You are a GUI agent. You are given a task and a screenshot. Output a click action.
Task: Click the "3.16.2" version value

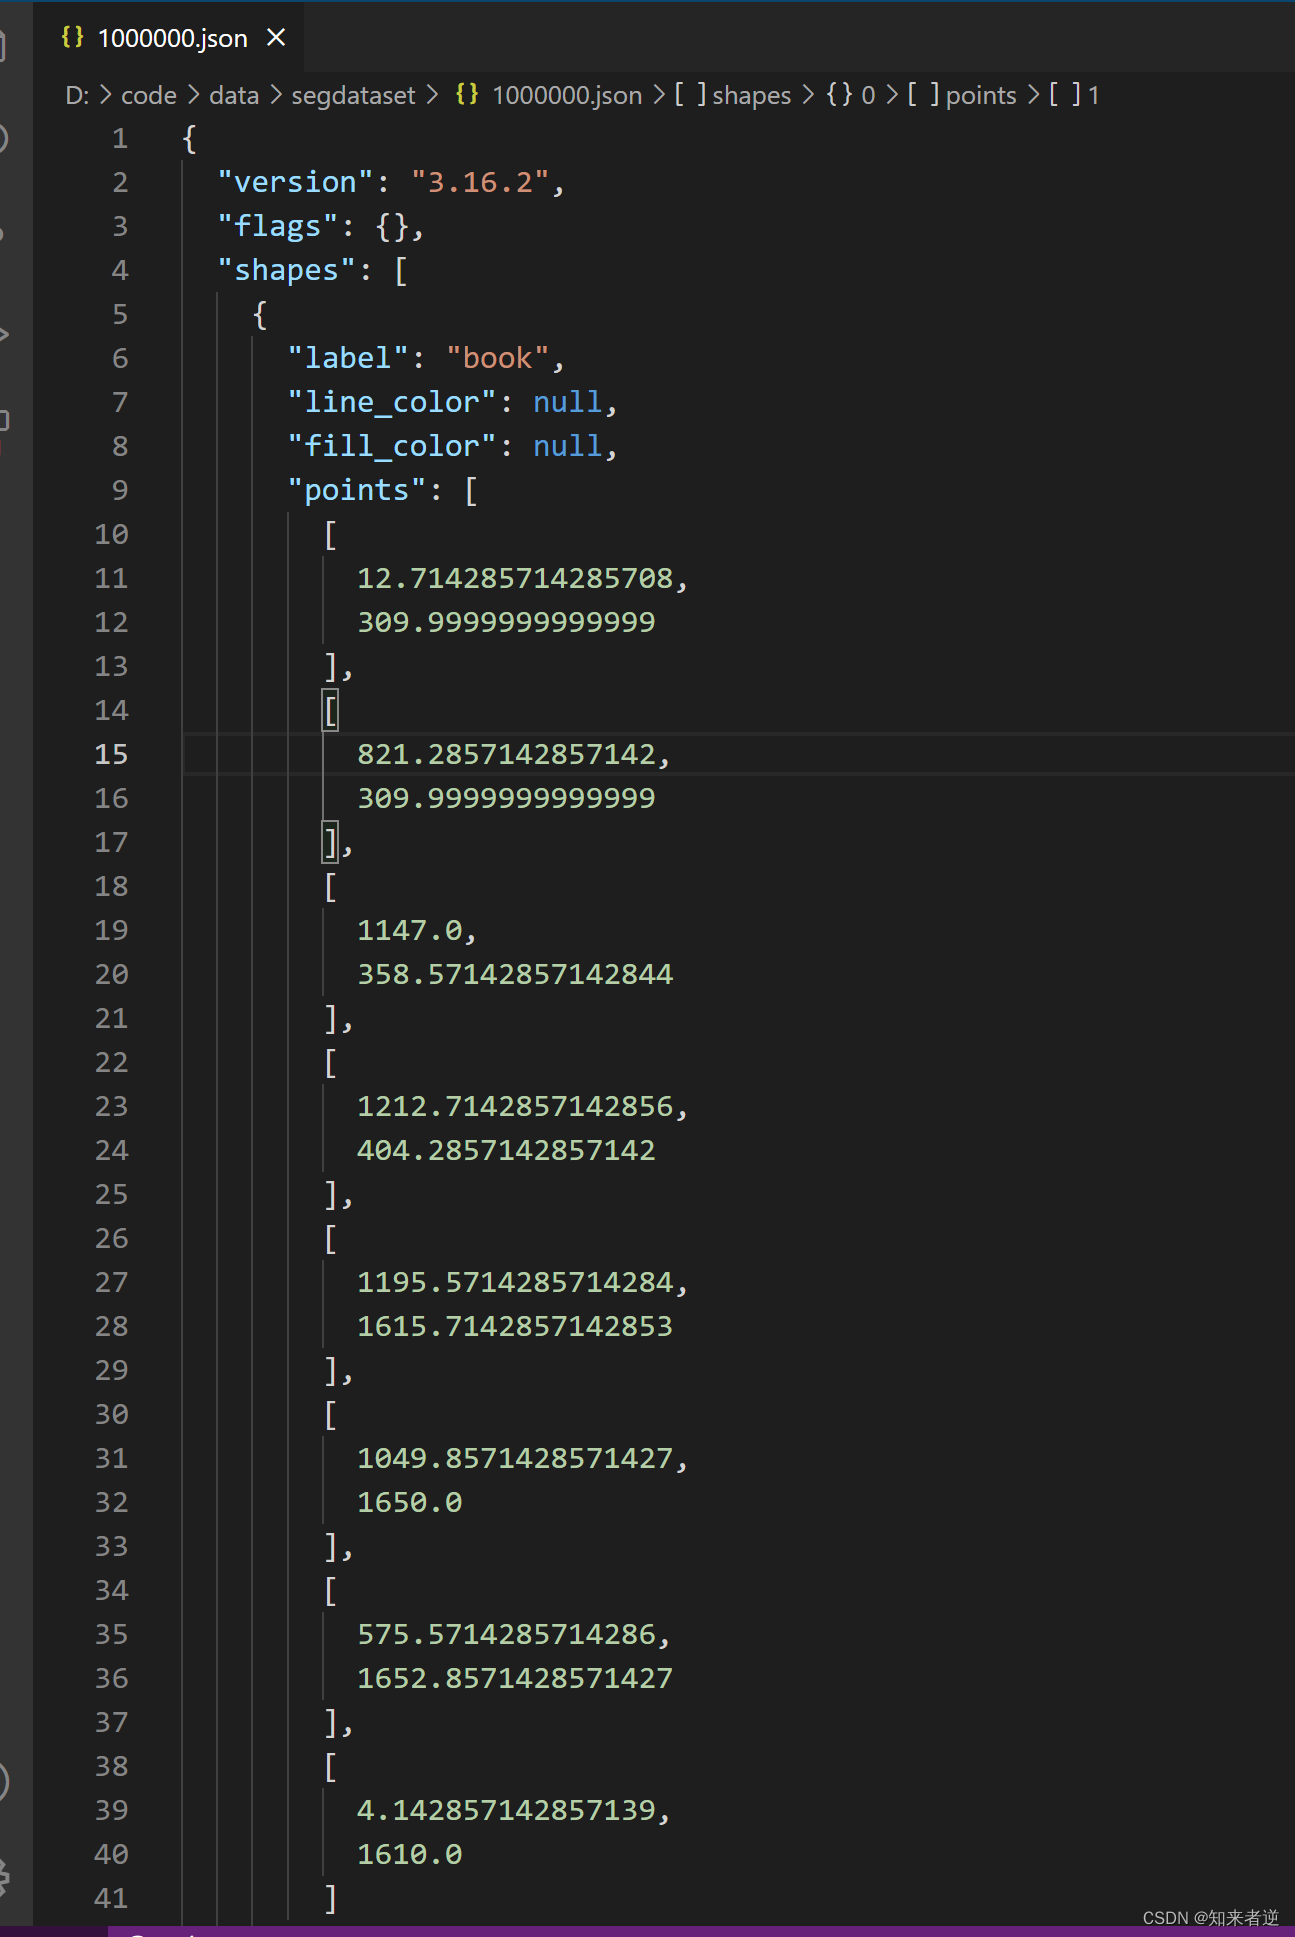480,182
